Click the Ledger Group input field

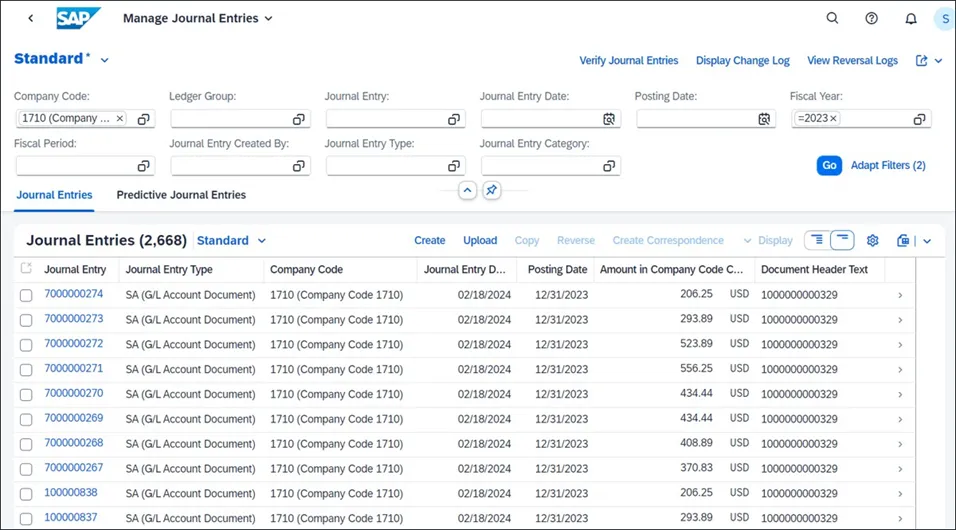coord(230,119)
